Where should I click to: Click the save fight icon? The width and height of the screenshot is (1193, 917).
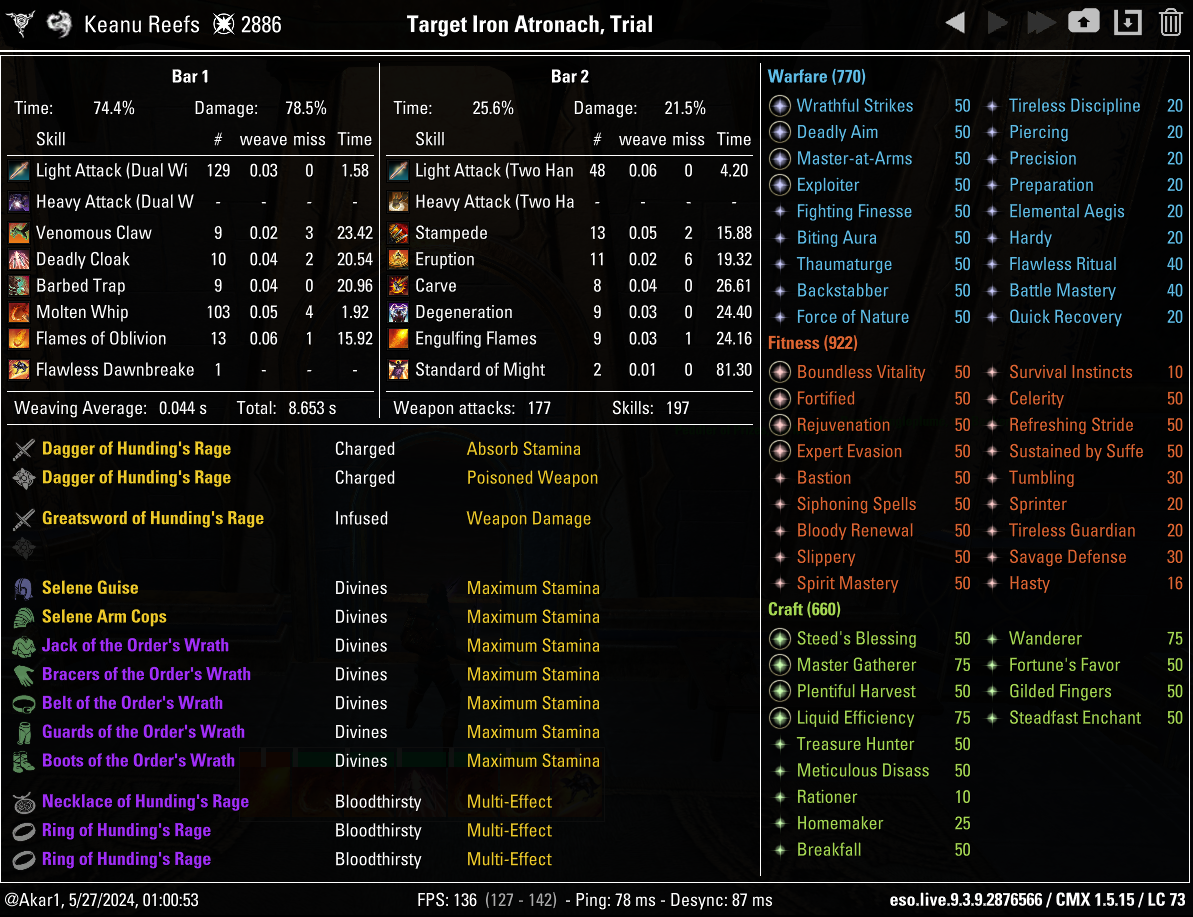(x=1128, y=22)
